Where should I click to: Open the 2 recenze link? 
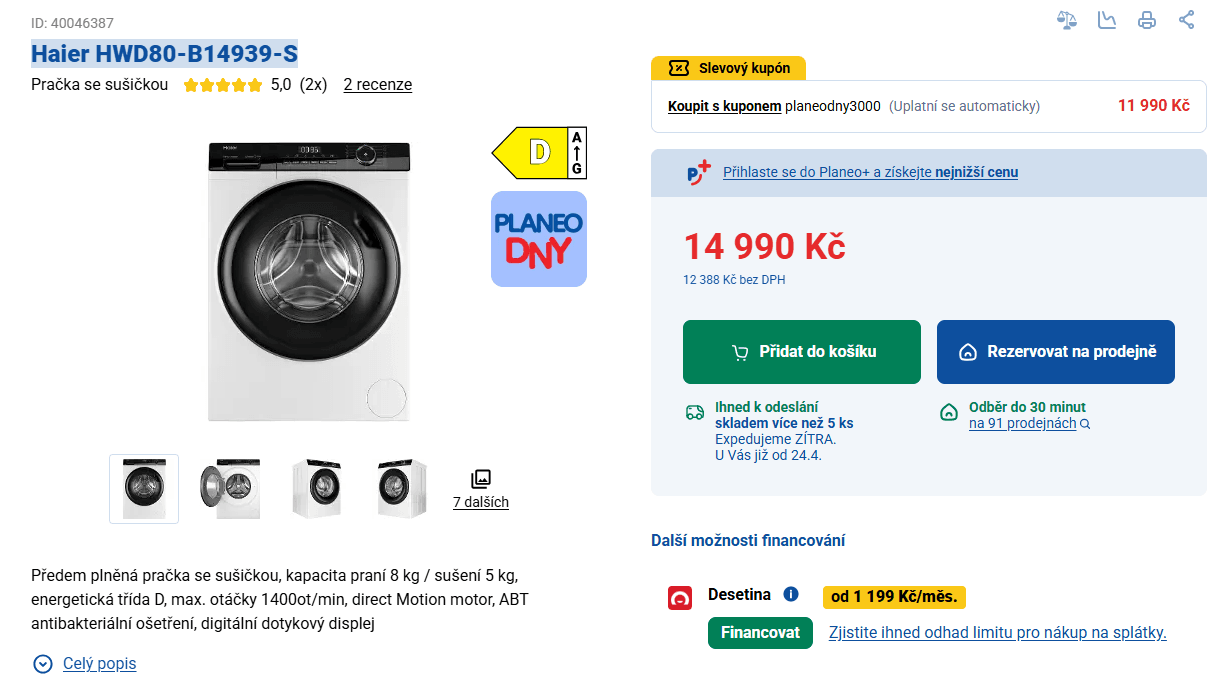coord(378,85)
